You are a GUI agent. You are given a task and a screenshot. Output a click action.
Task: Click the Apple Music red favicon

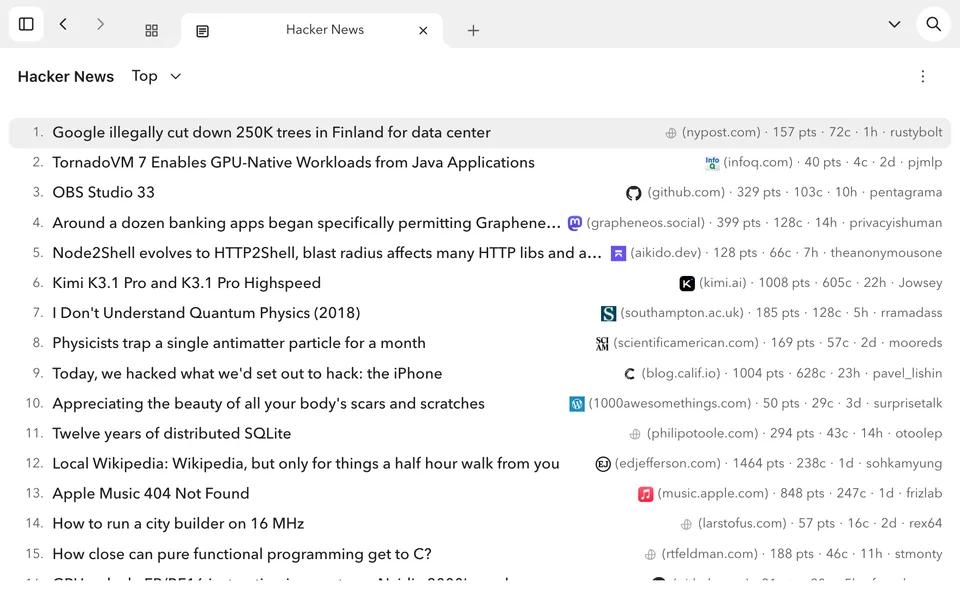tap(645, 494)
